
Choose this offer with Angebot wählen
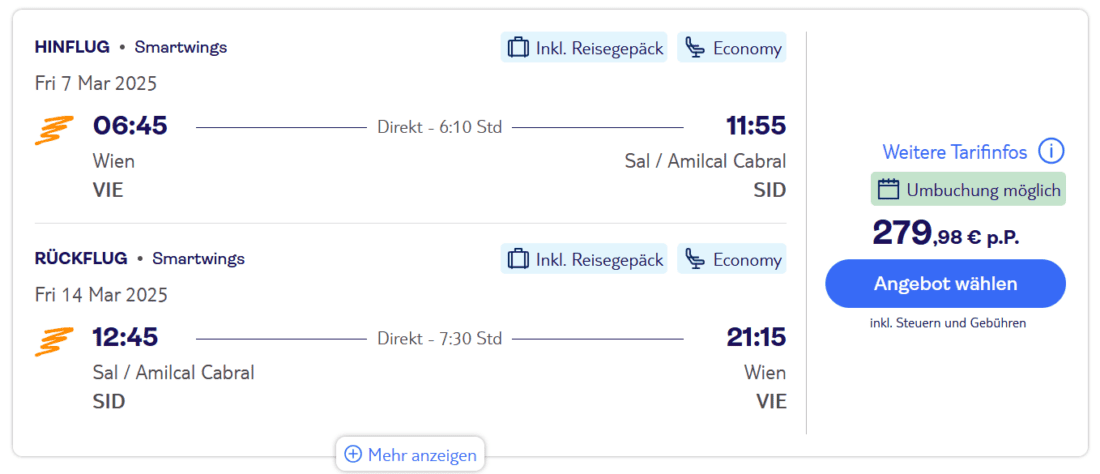945,284
